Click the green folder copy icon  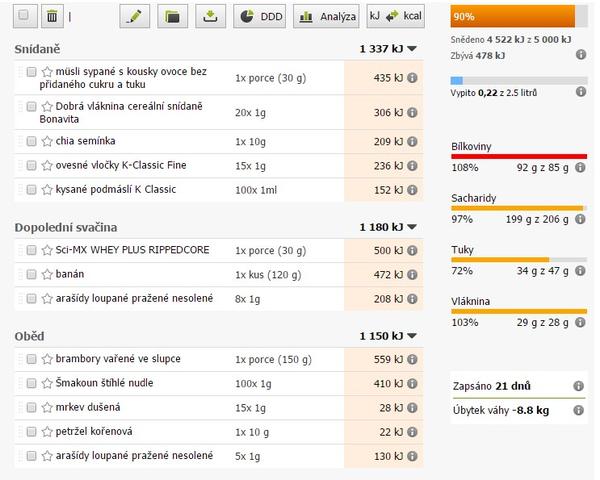[x=172, y=16]
